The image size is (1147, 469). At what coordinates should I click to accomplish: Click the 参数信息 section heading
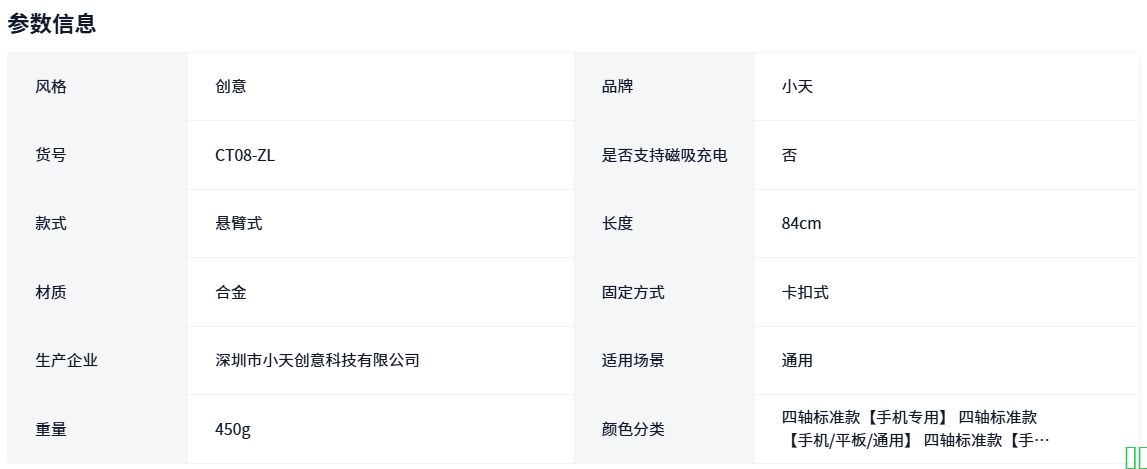tap(52, 24)
